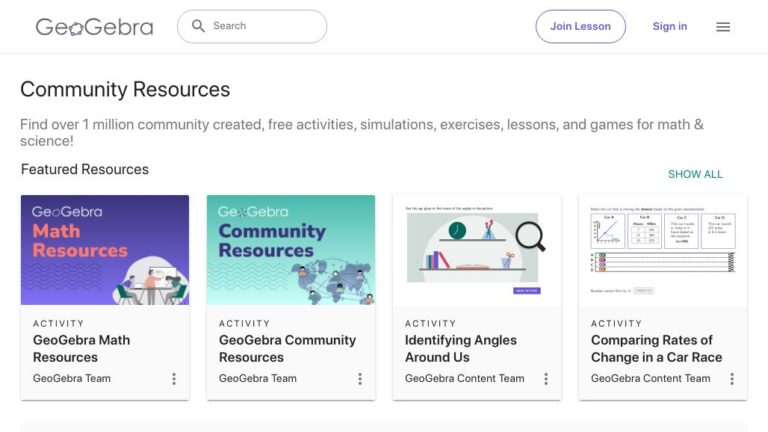Open the GeoGebra Math Resources thumbnail

(105, 250)
